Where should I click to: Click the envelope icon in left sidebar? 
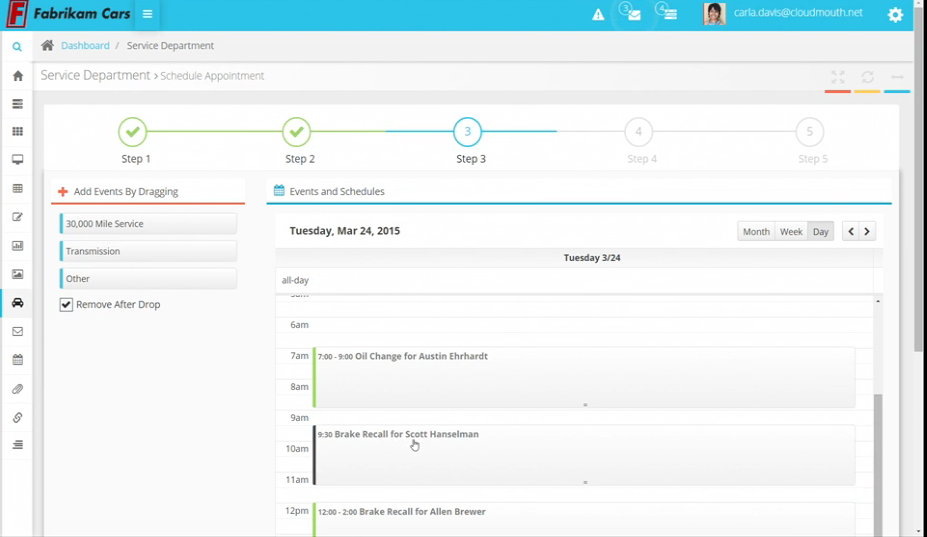point(17,332)
